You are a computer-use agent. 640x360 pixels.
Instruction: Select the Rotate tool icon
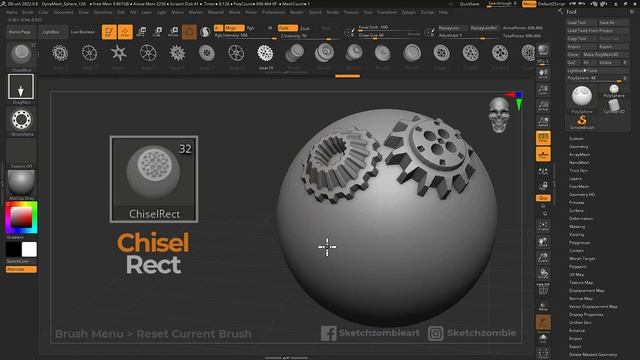click(x=173, y=32)
